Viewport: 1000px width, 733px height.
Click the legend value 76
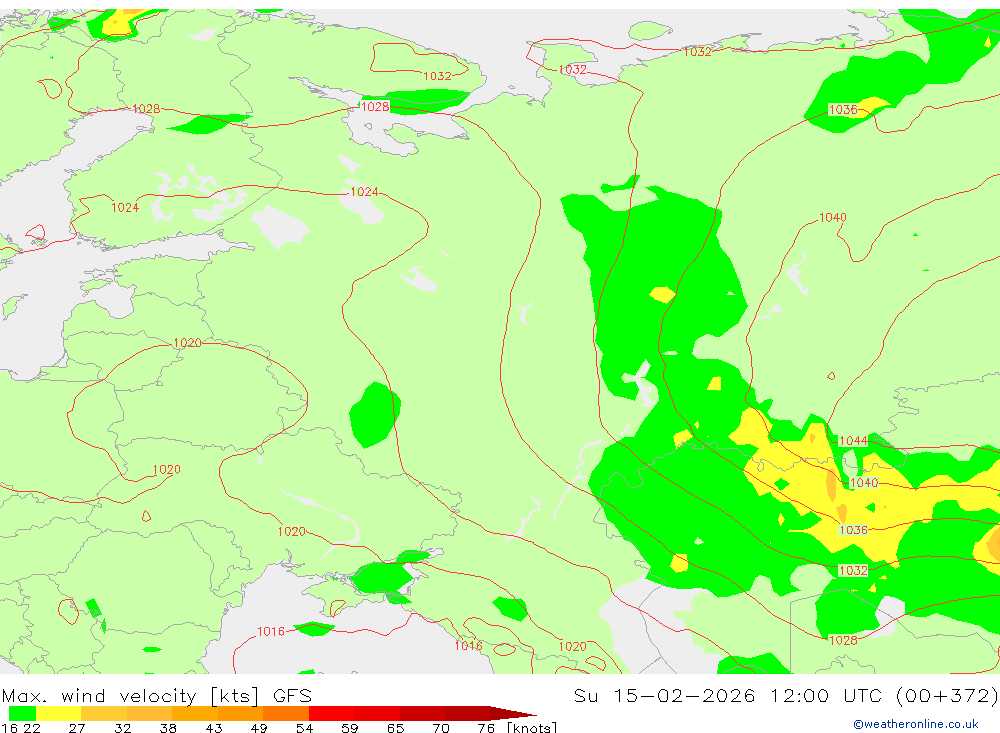point(486,728)
